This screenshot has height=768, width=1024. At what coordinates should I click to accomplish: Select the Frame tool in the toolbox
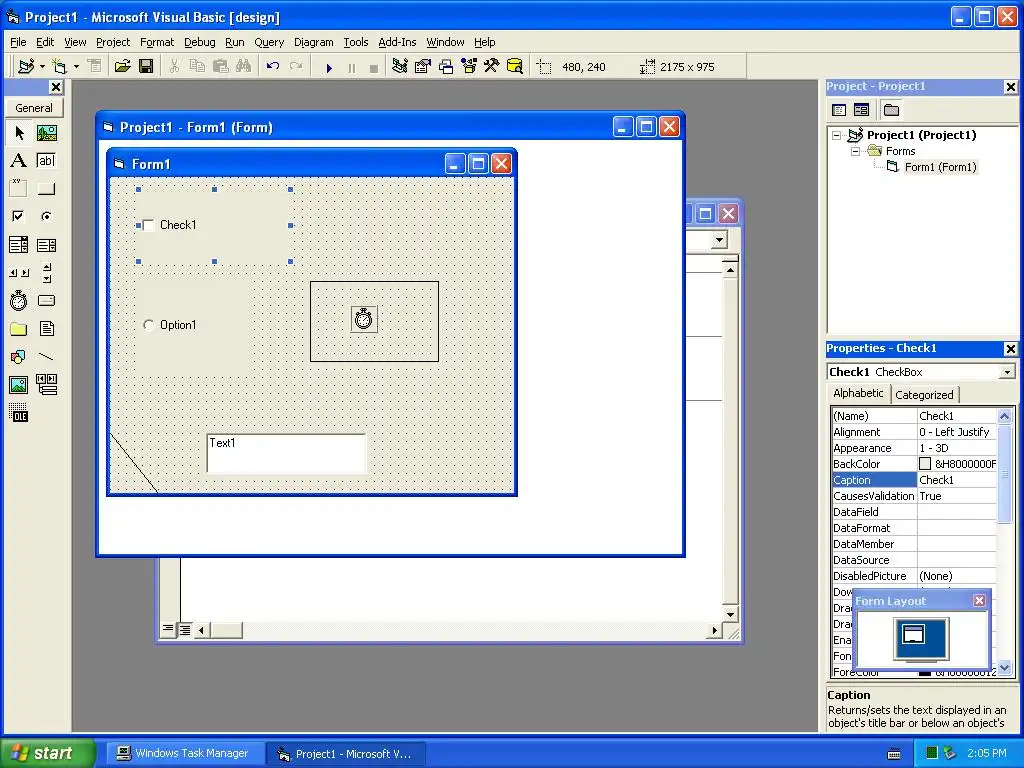19,189
